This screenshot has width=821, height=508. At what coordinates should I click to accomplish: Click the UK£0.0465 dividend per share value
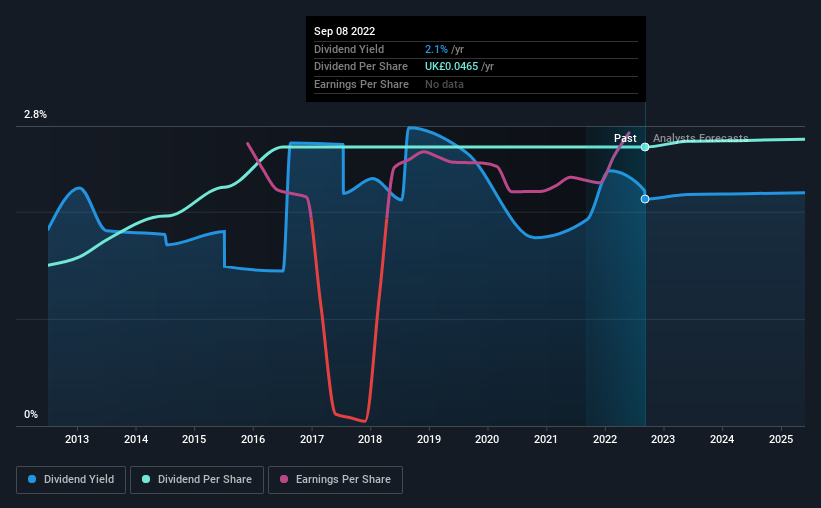pyautogui.click(x=451, y=67)
